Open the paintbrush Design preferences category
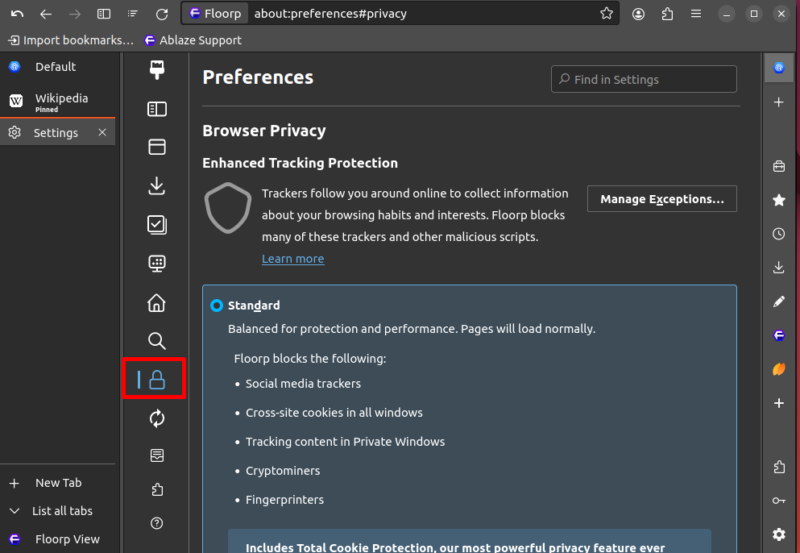The image size is (800, 553). click(x=157, y=69)
